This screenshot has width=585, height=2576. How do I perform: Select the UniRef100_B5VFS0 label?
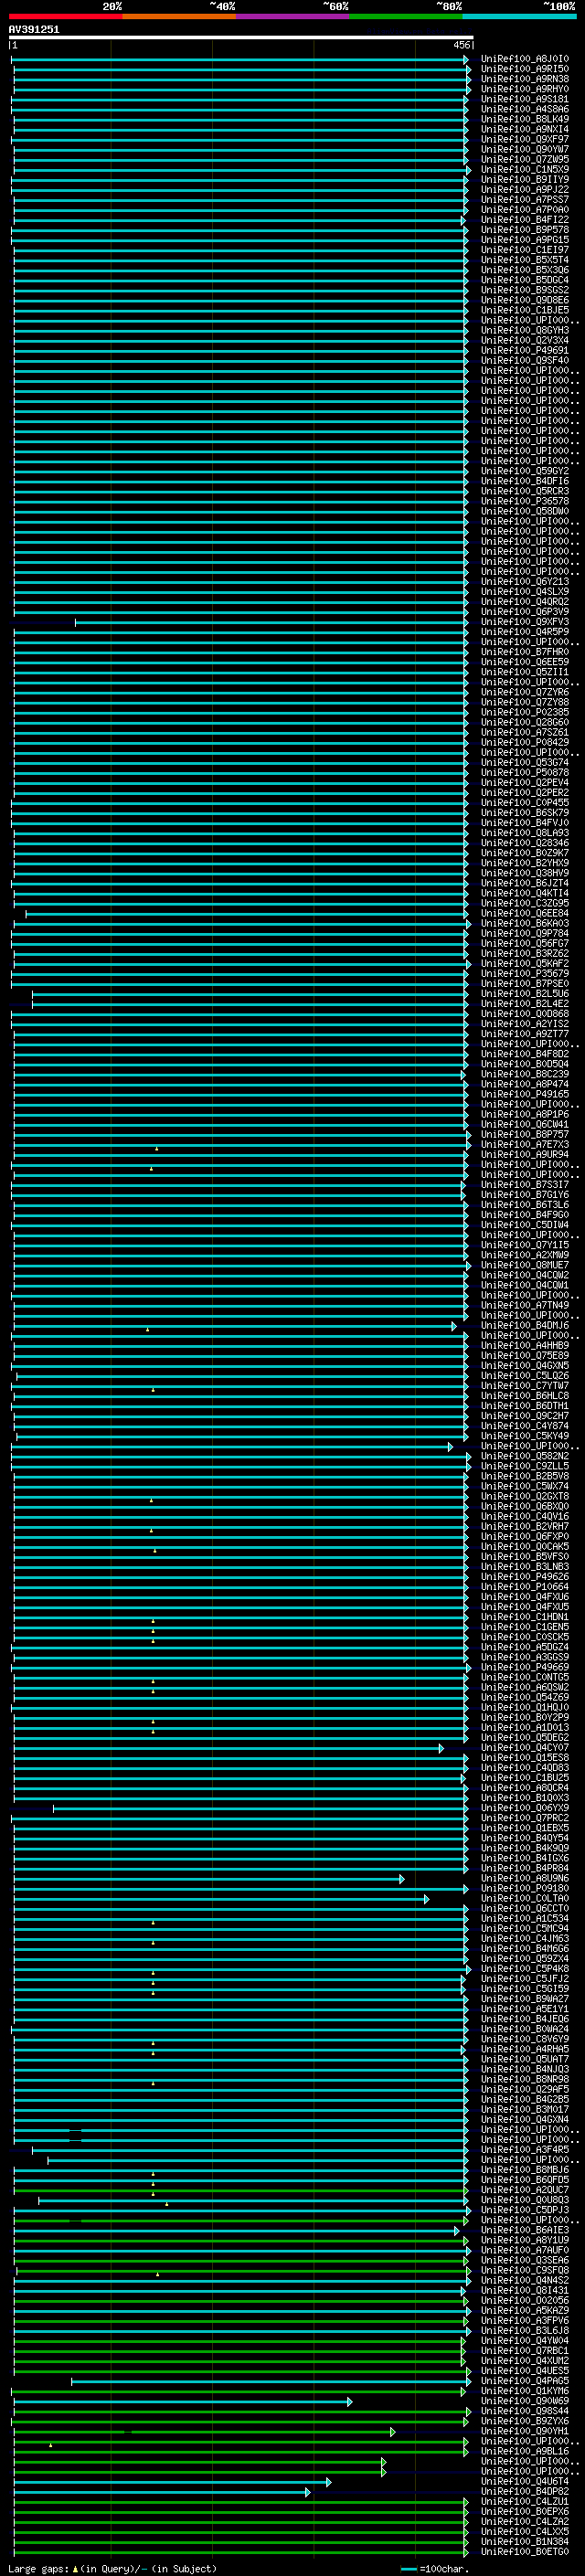pos(525,1557)
